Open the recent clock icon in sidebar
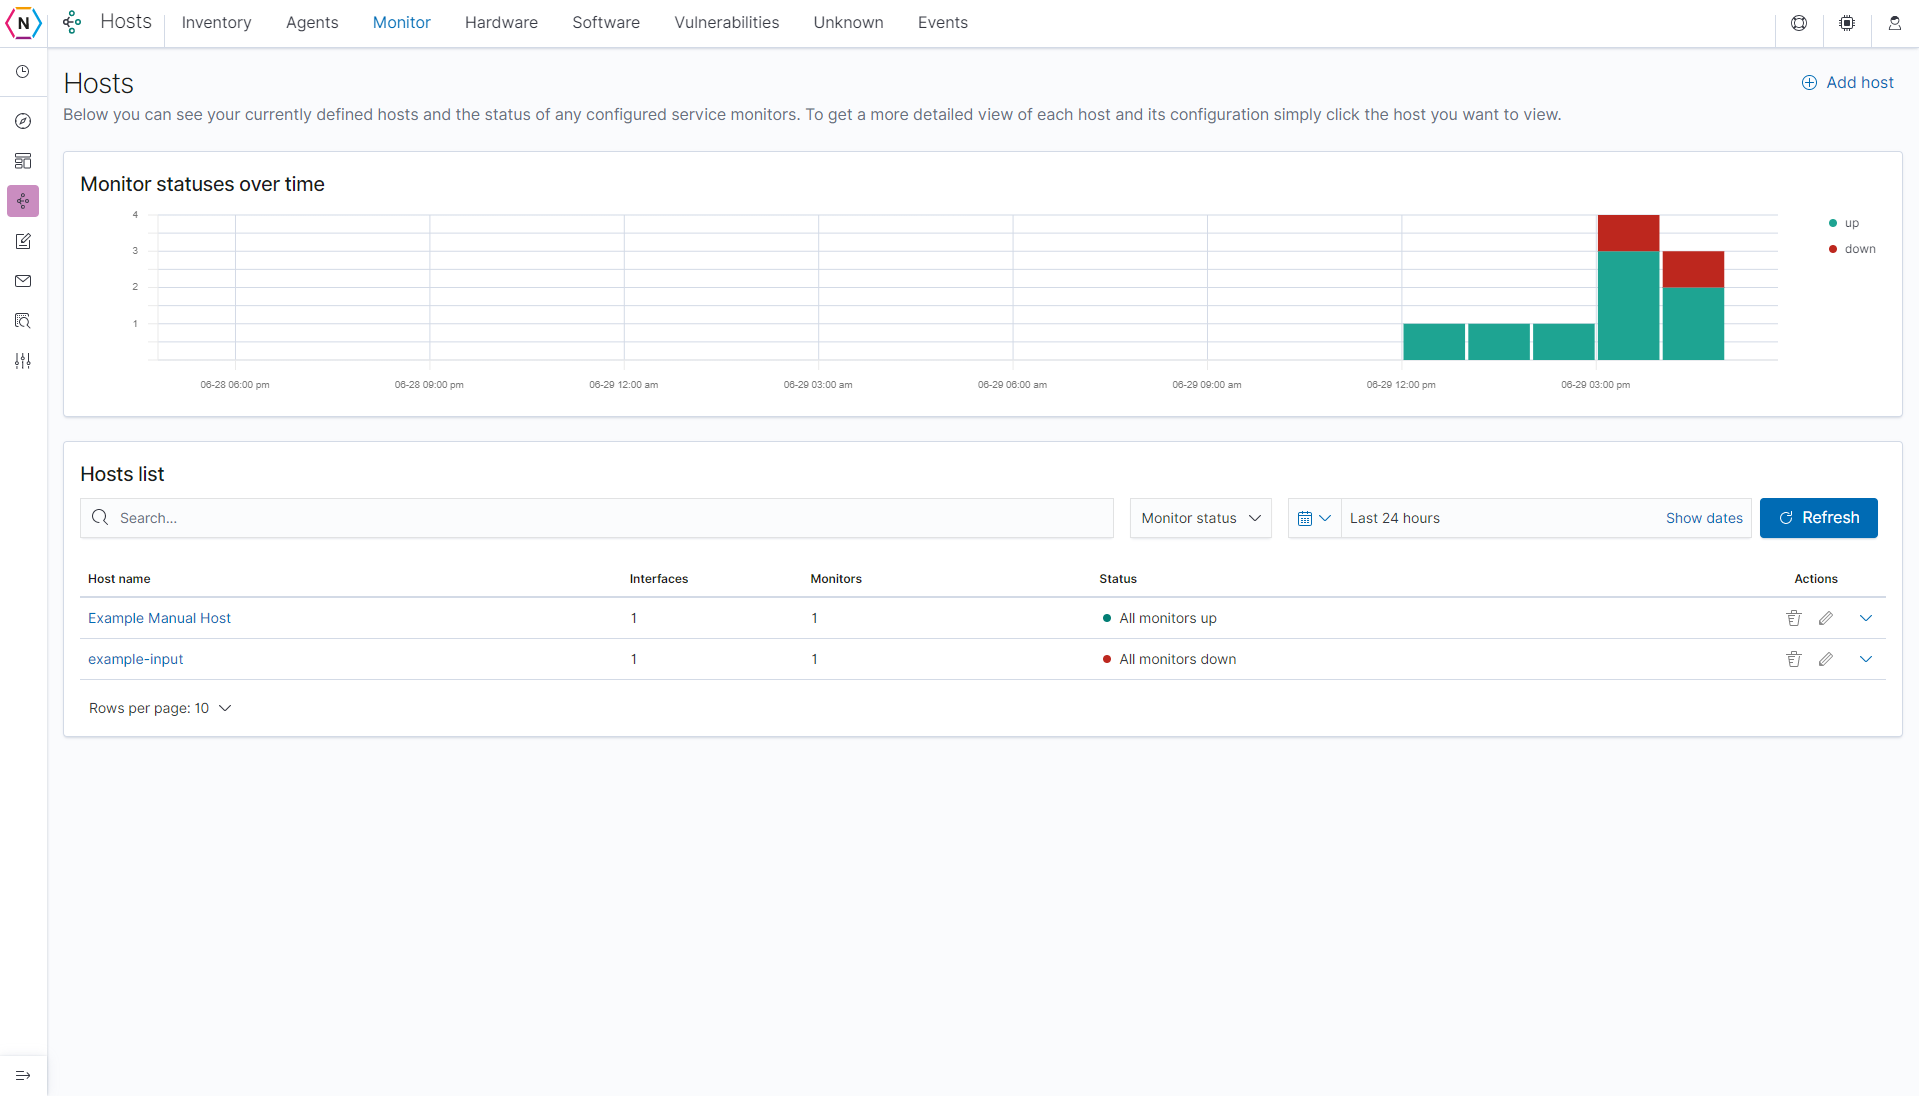The width and height of the screenshot is (1919, 1096). pos(23,72)
